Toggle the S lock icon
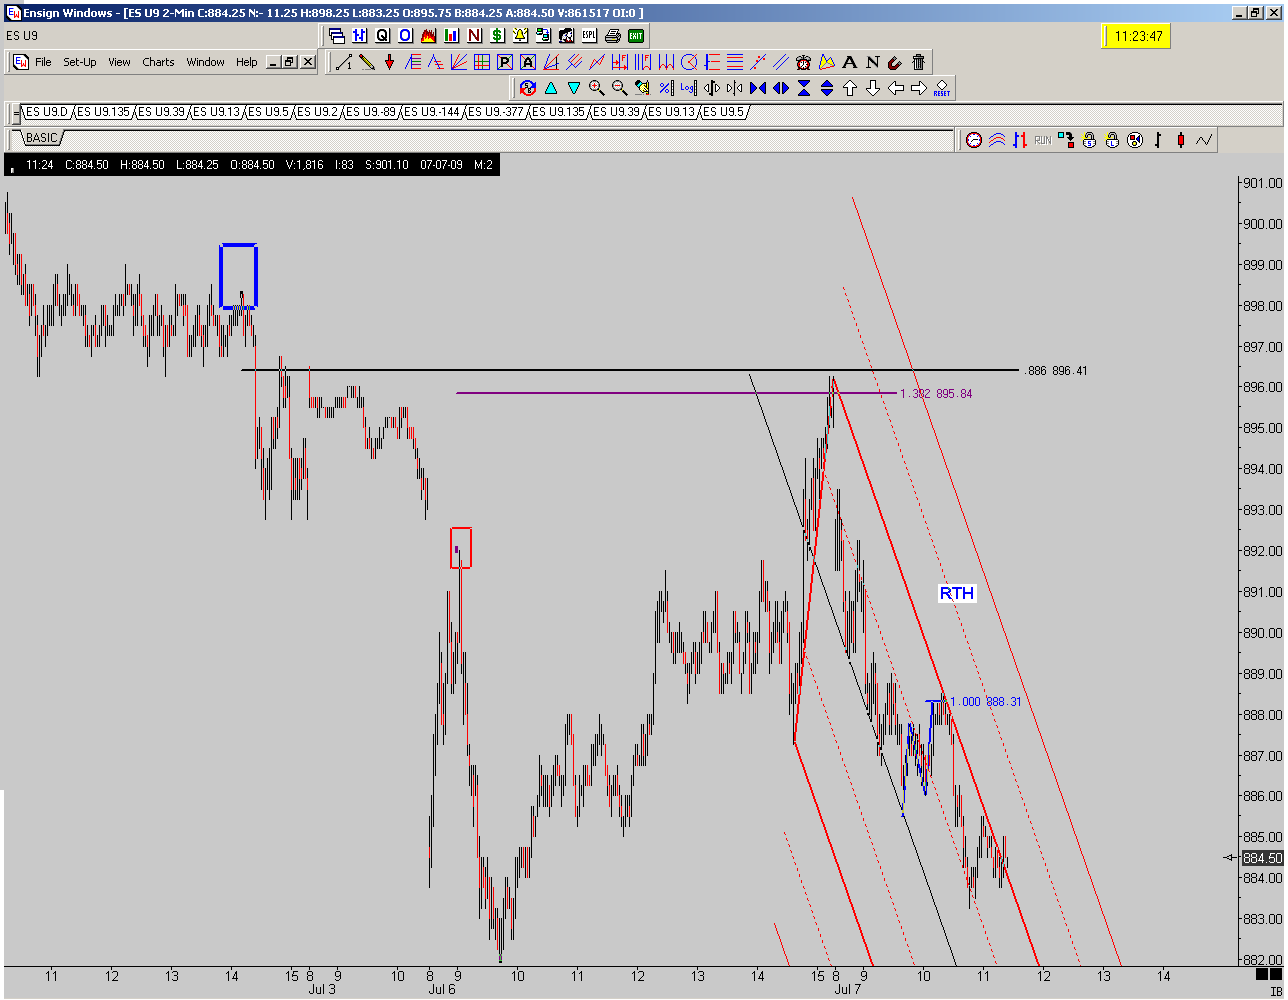 click(x=1089, y=140)
